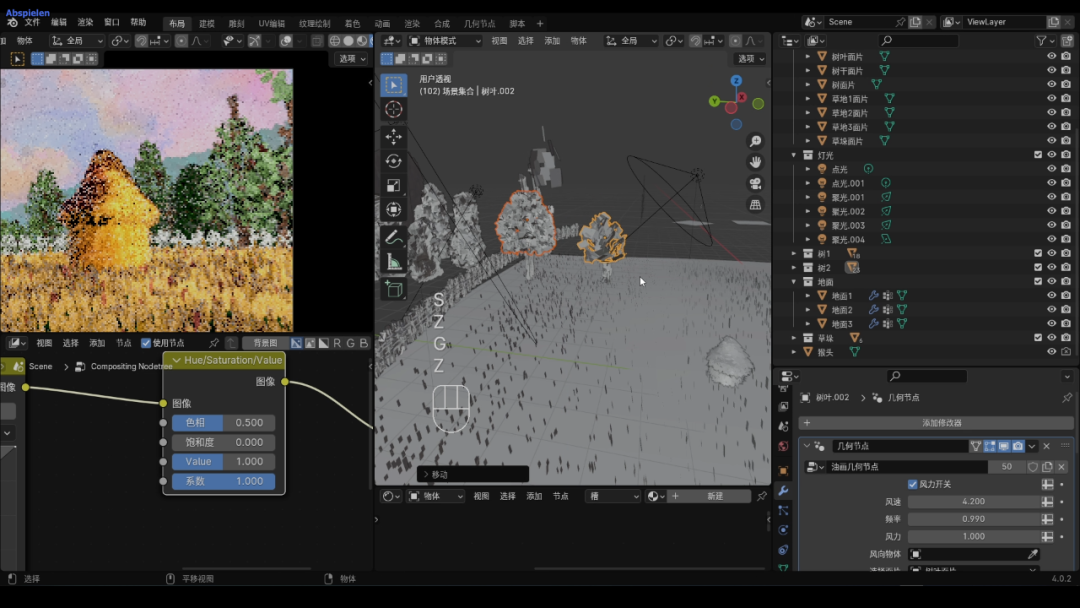Disable rendering of 报头 with its camera icon

[1066, 352]
